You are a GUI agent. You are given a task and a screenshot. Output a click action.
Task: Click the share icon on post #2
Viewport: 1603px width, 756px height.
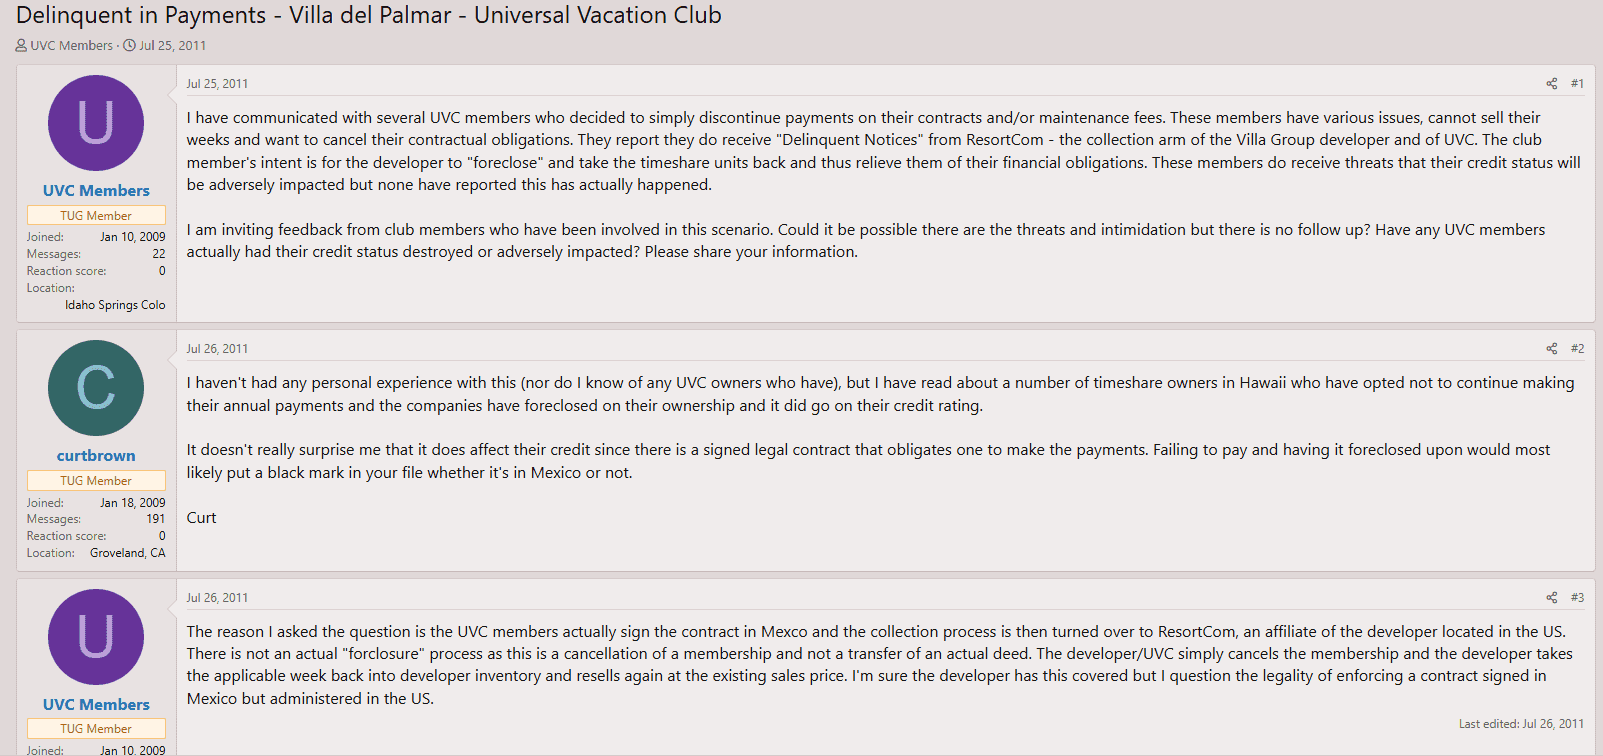pyautogui.click(x=1551, y=349)
